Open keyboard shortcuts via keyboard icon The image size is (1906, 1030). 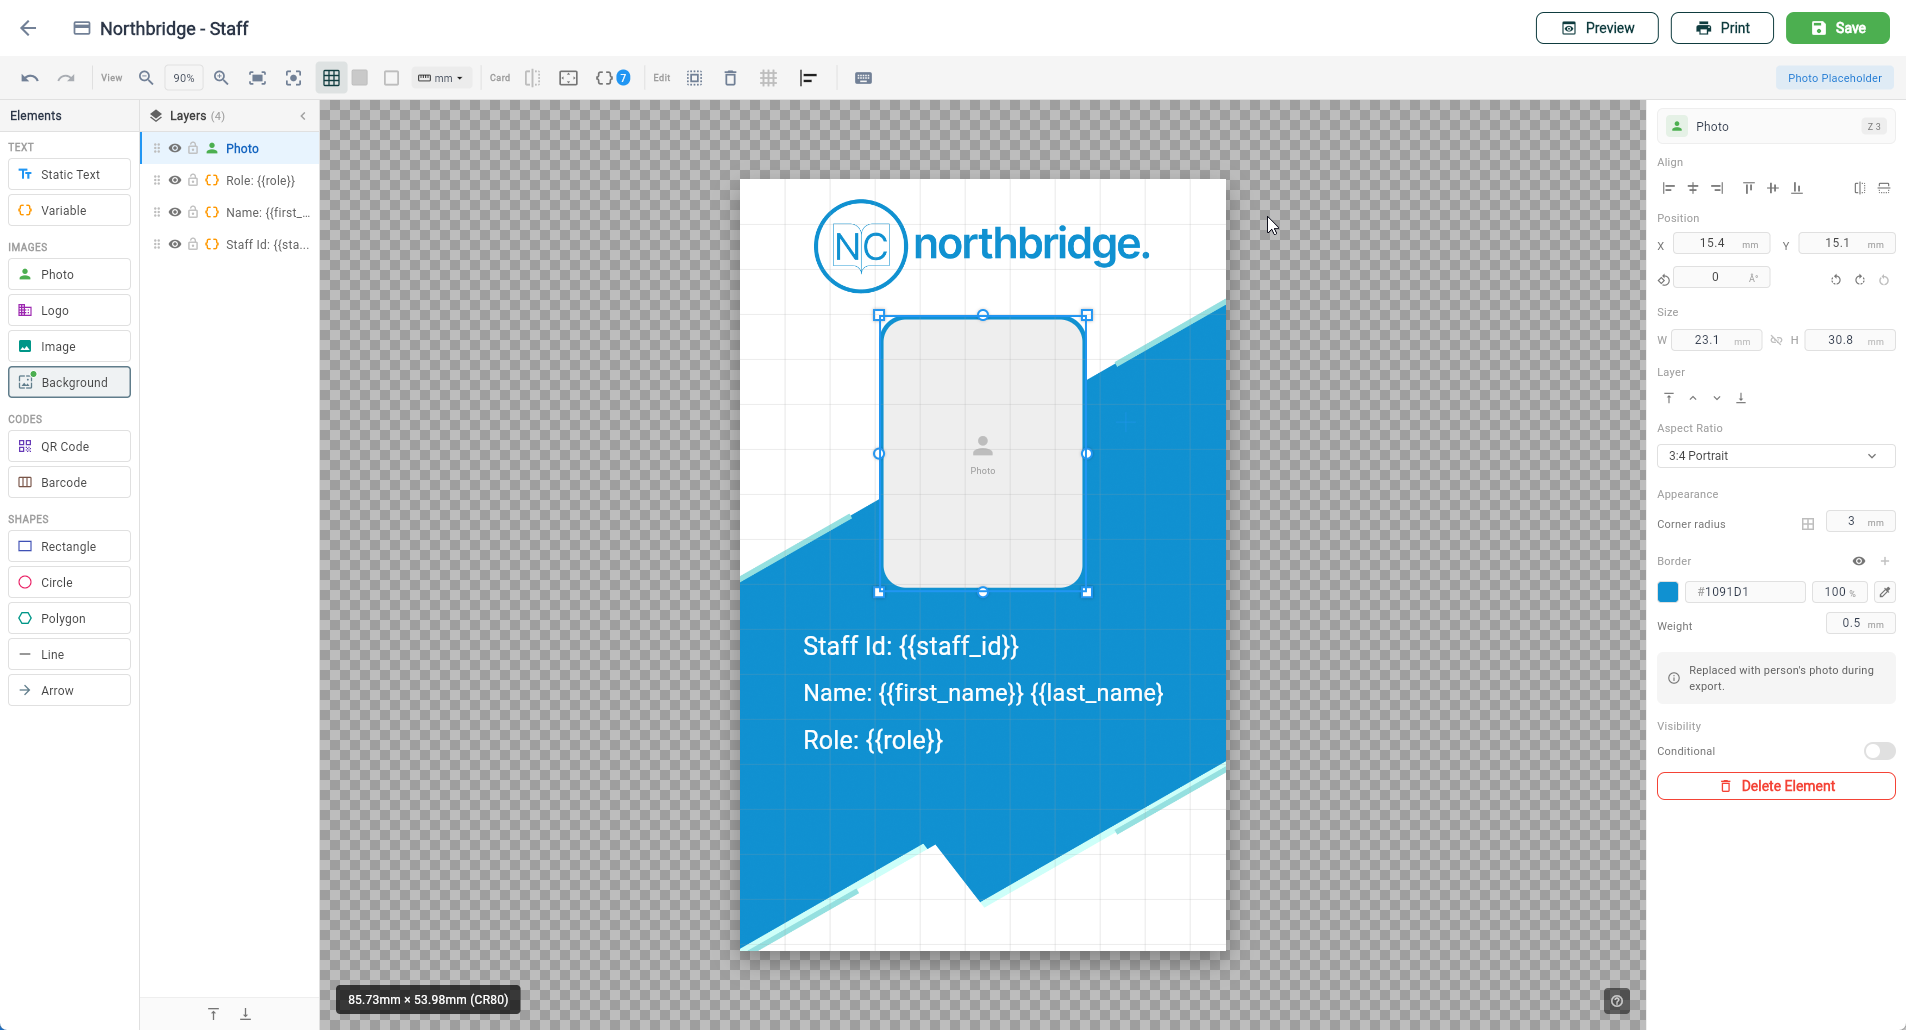(x=862, y=77)
